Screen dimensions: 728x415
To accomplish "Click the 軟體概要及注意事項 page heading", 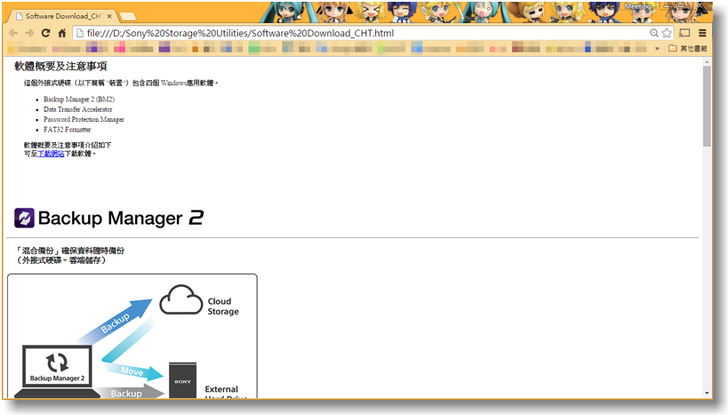I will click(60, 66).
